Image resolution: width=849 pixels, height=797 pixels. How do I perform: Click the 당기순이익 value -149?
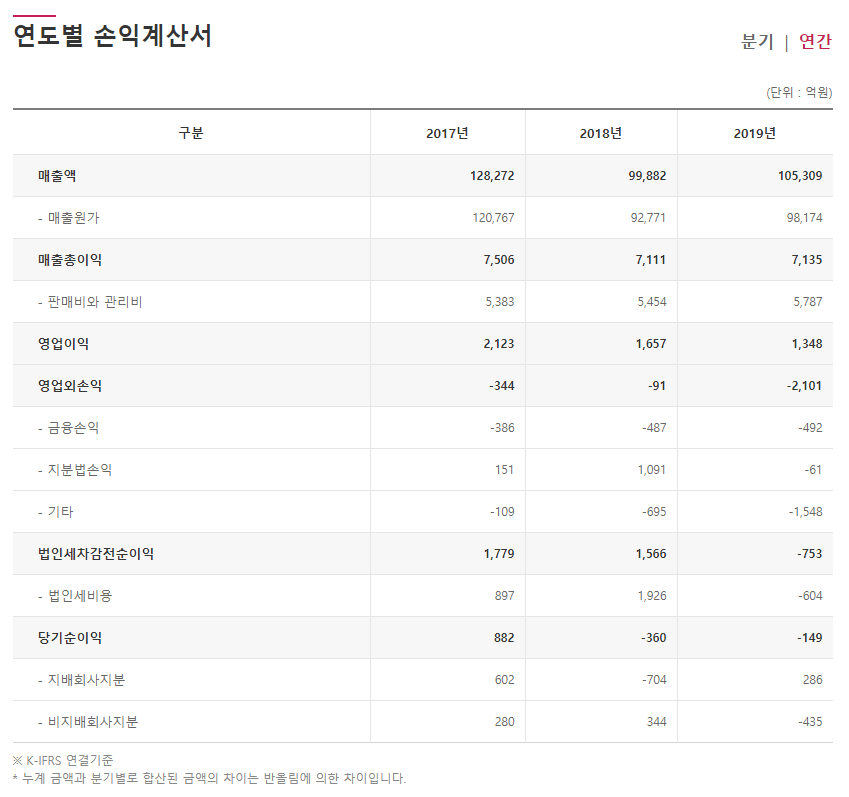tap(809, 638)
